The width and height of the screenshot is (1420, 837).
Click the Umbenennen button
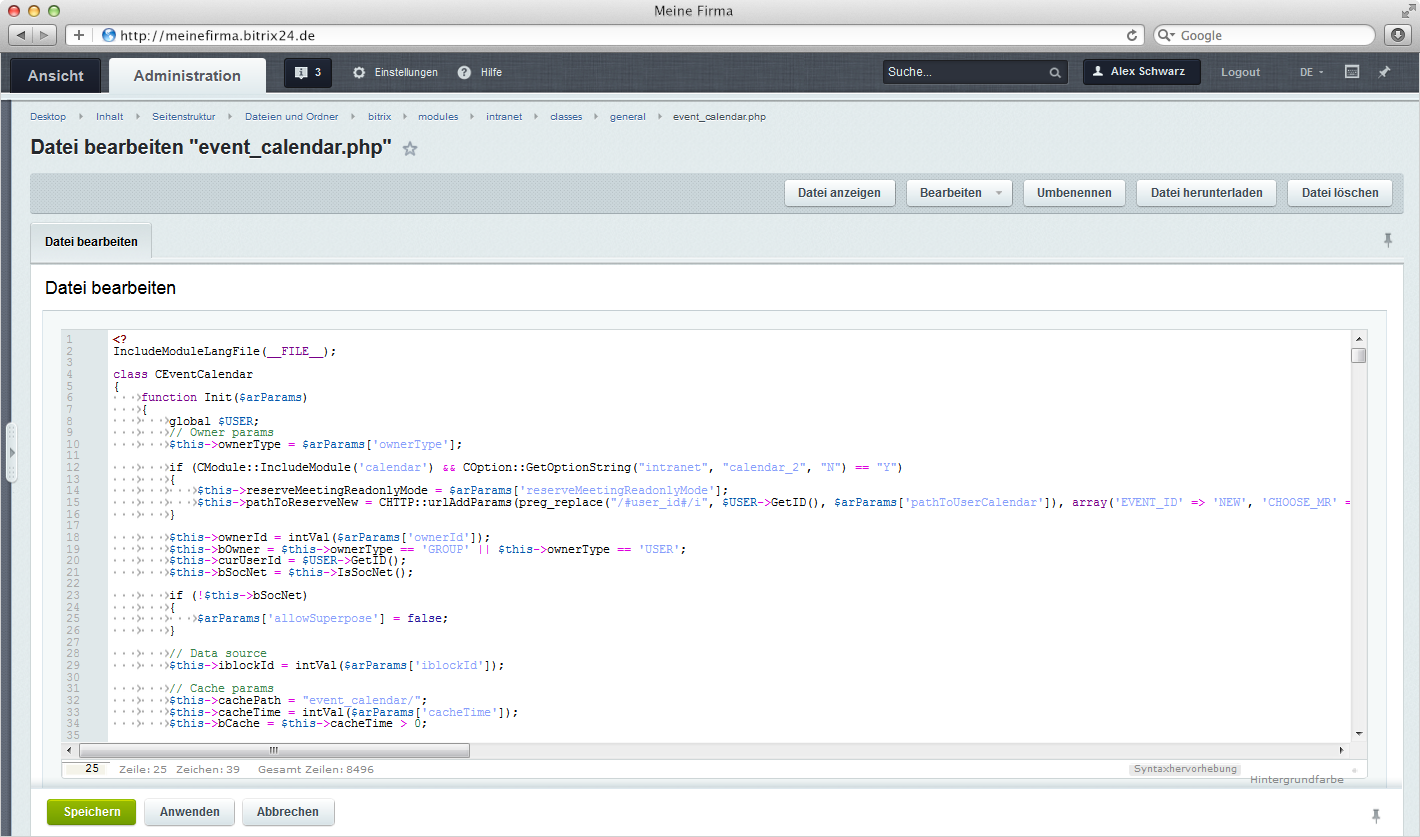pos(1074,193)
